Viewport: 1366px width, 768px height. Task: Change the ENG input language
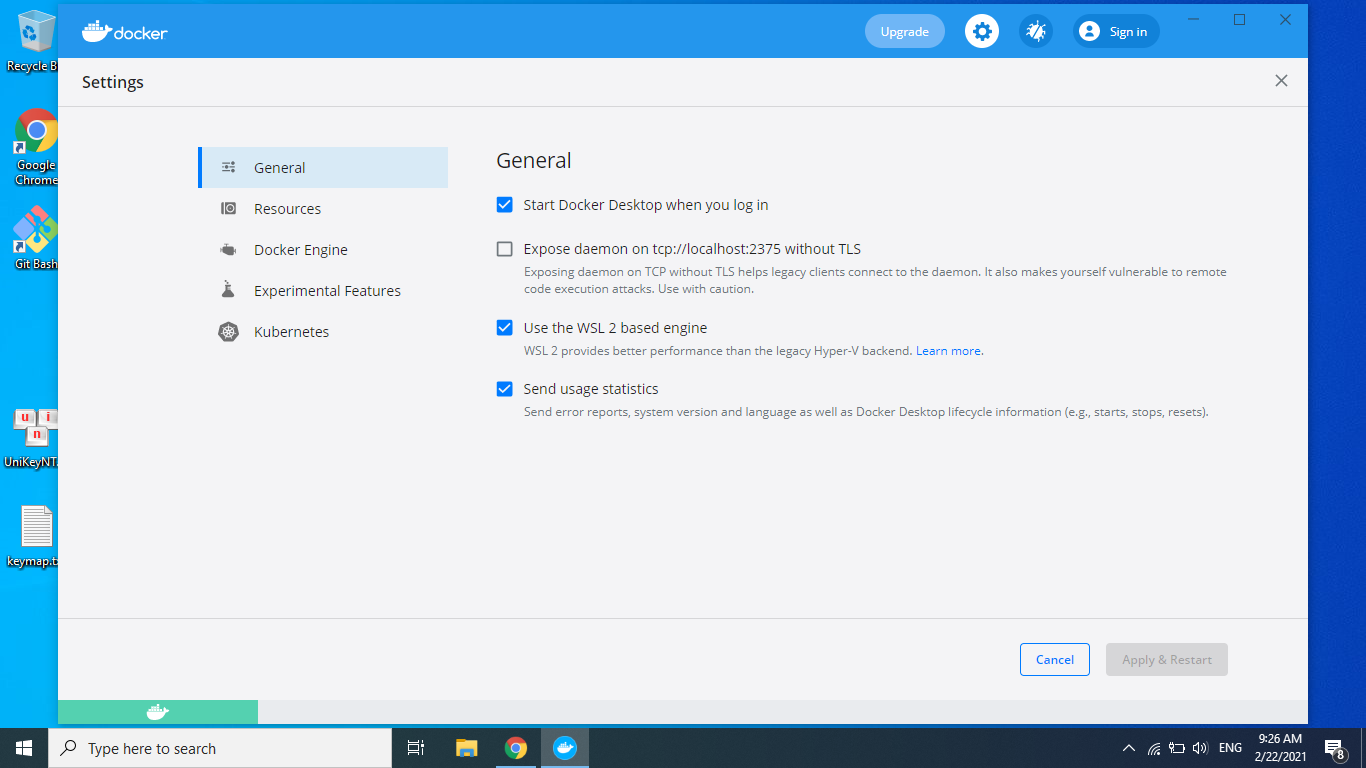1230,748
